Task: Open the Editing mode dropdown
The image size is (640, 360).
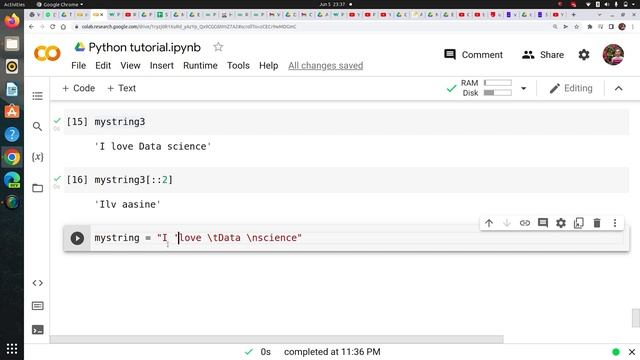Action: click(x=571, y=88)
